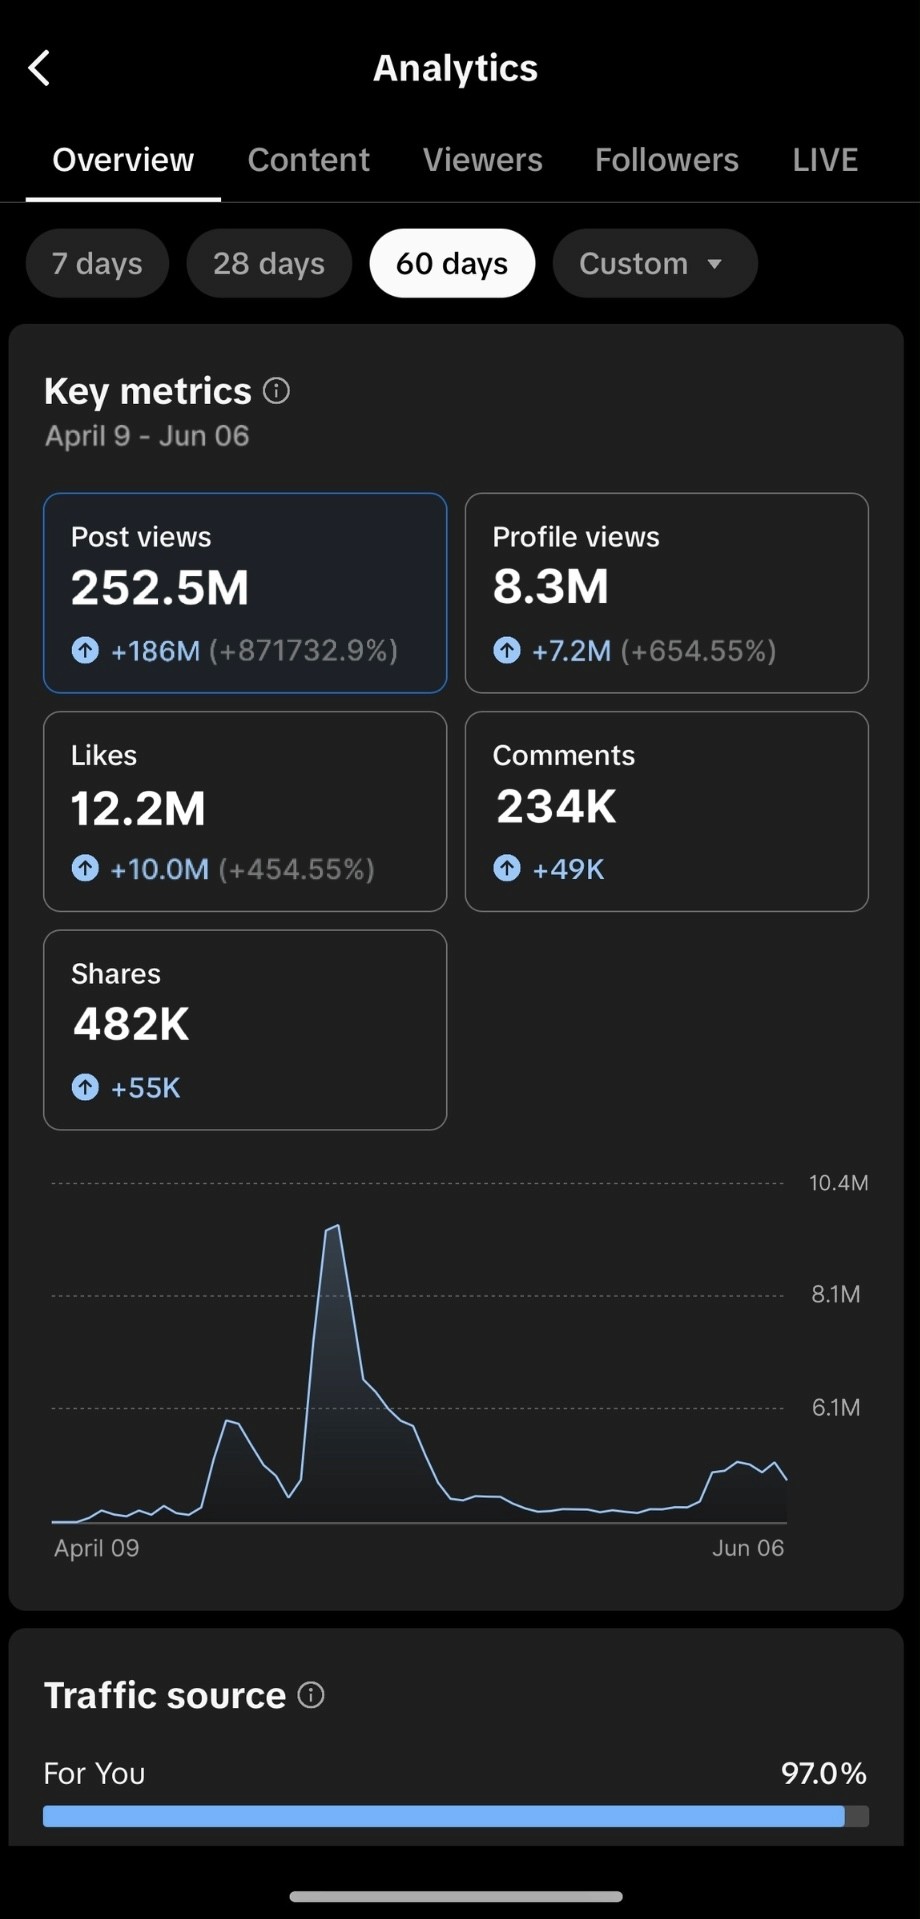
Task: Click the Jun 06 chart end label
Action: point(748,1548)
